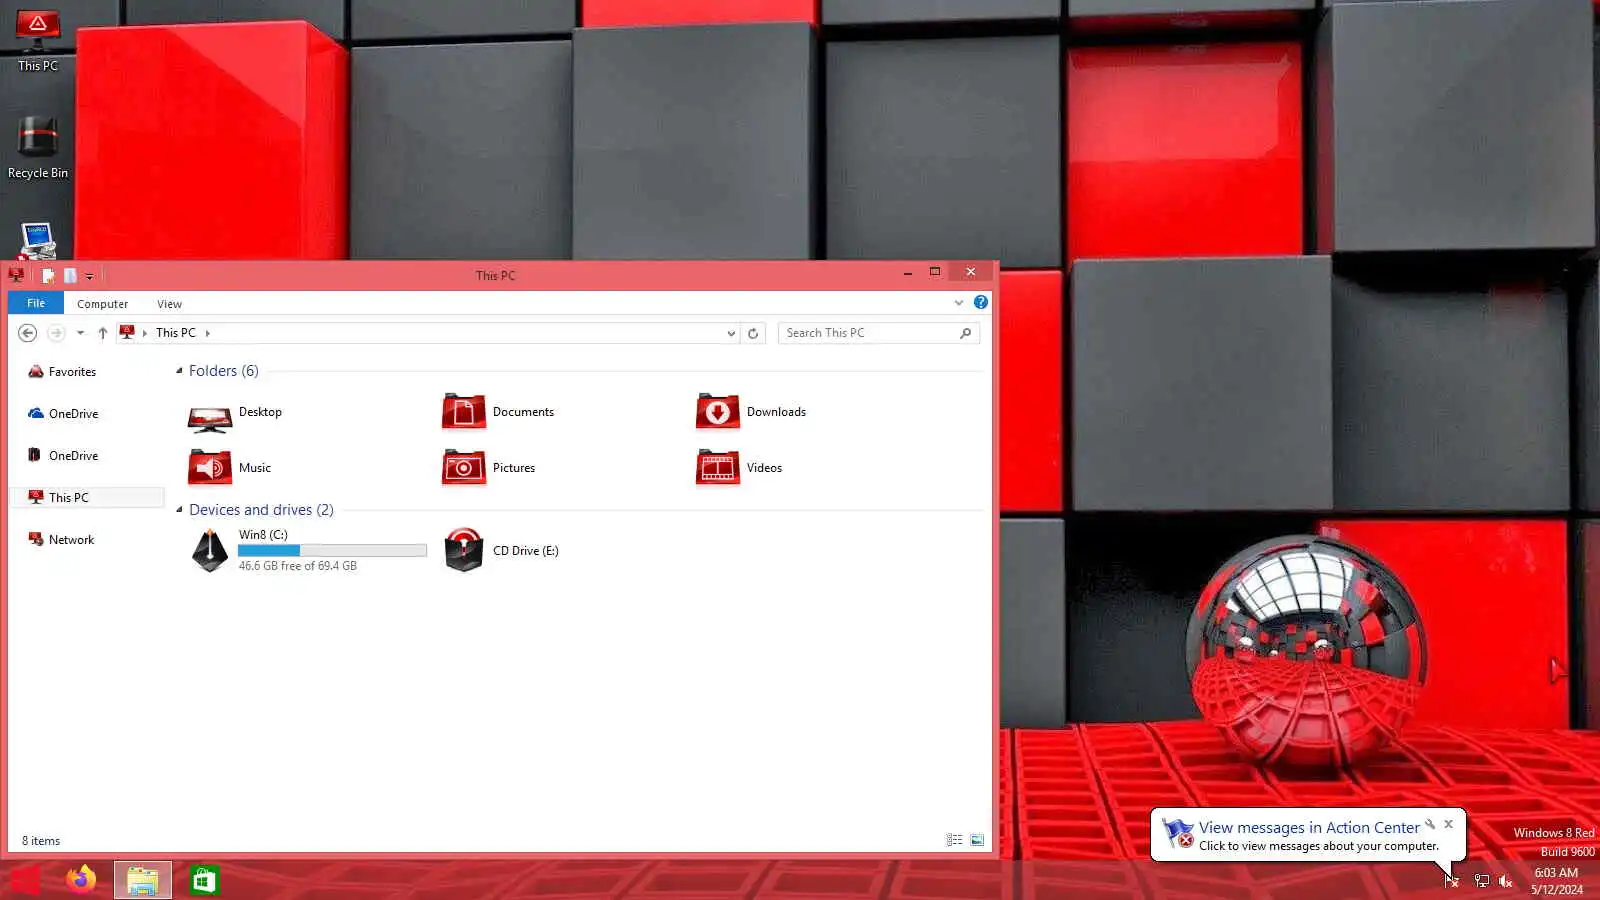Open the Music folder icon

[x=210, y=468]
